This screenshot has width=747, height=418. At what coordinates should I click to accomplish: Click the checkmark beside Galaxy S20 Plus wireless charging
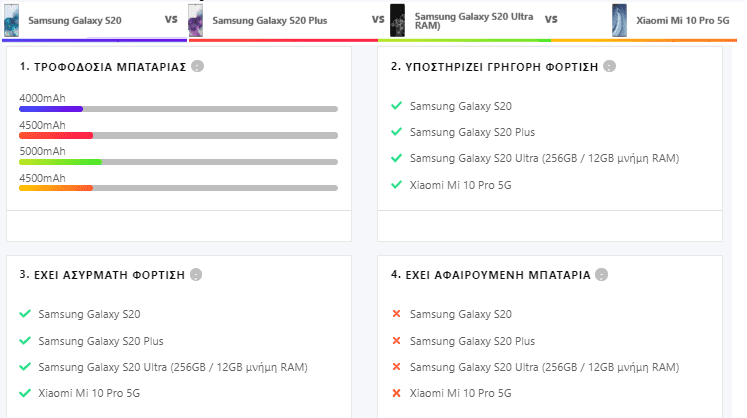coord(25,340)
